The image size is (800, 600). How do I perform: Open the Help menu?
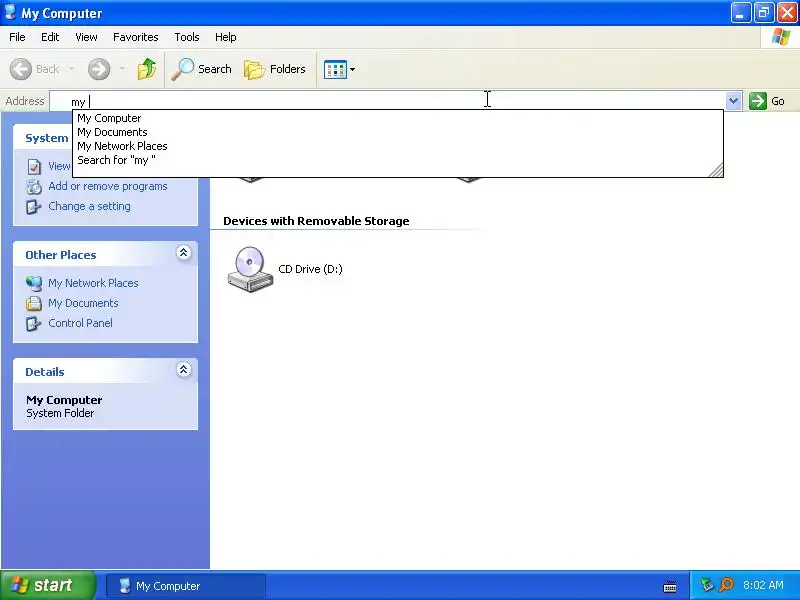pyautogui.click(x=226, y=37)
